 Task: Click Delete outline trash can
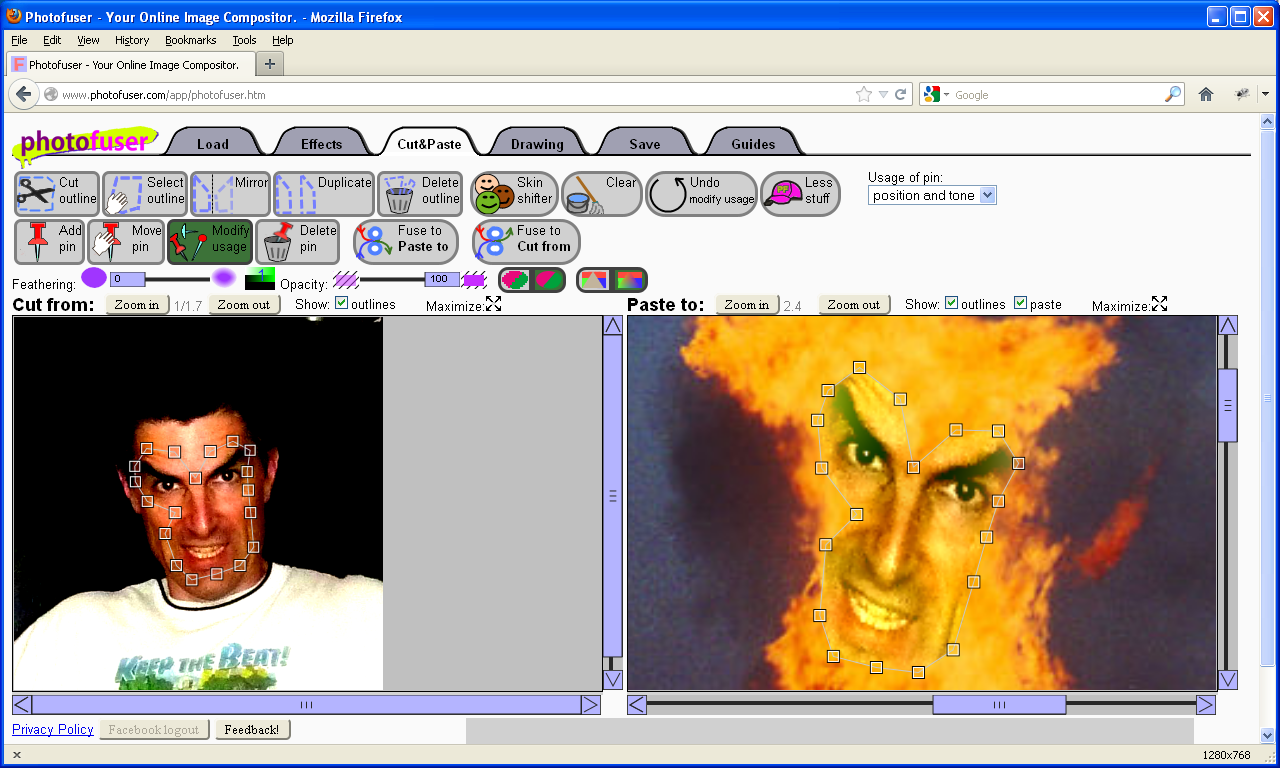click(420, 194)
